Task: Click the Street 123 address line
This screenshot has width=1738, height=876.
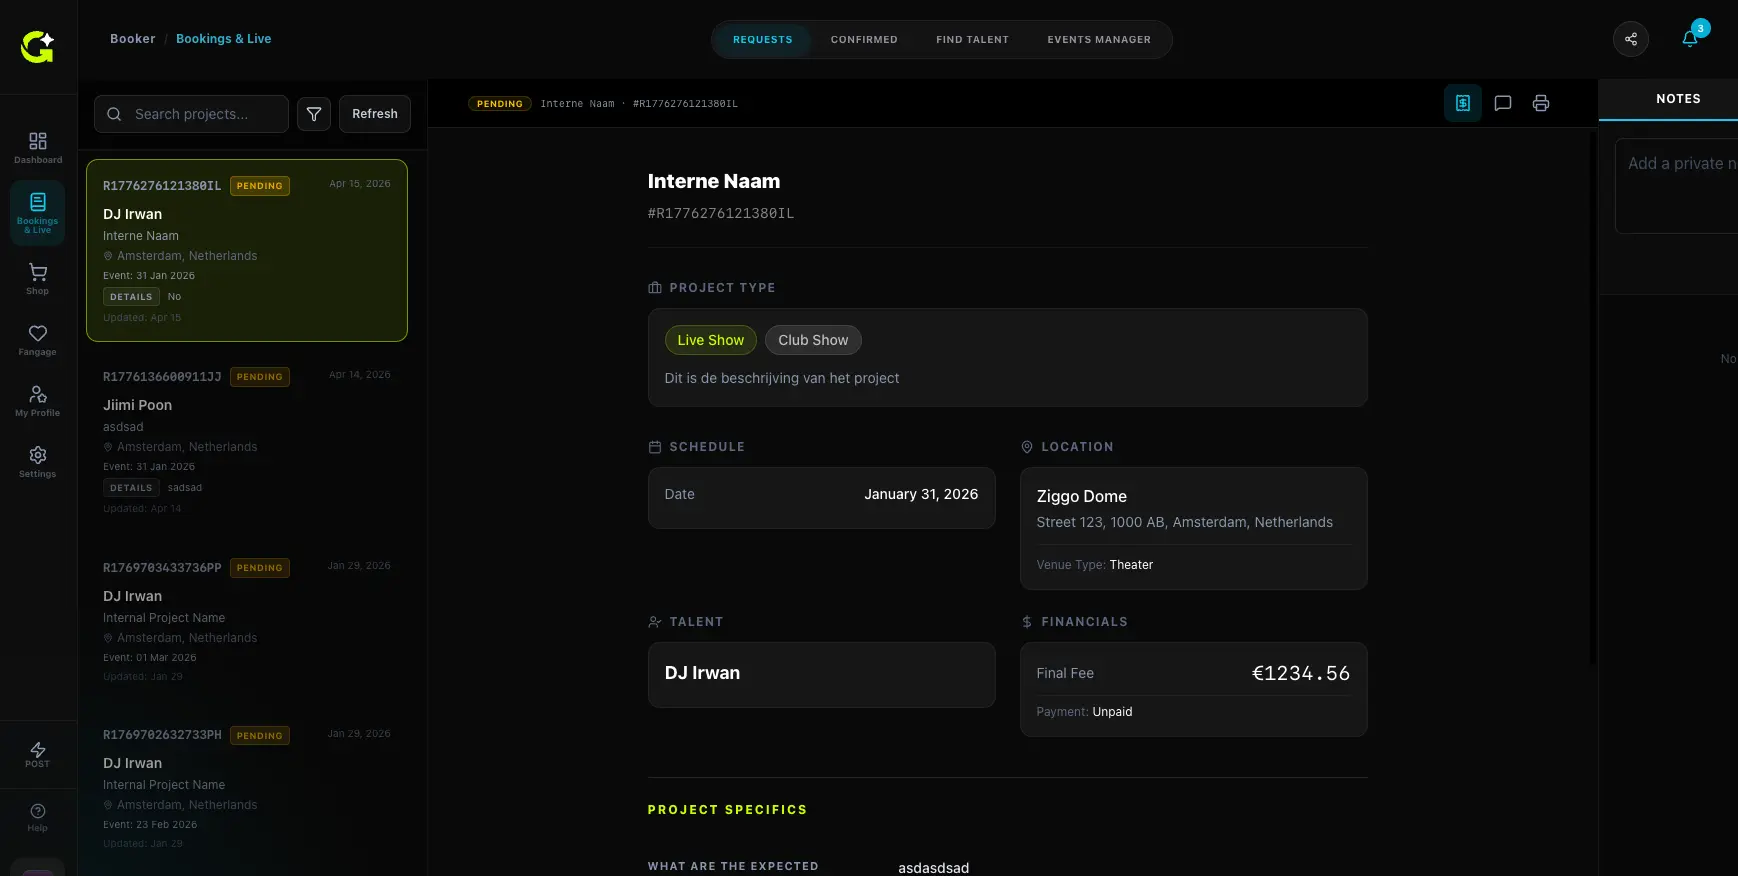Action: click(1185, 522)
